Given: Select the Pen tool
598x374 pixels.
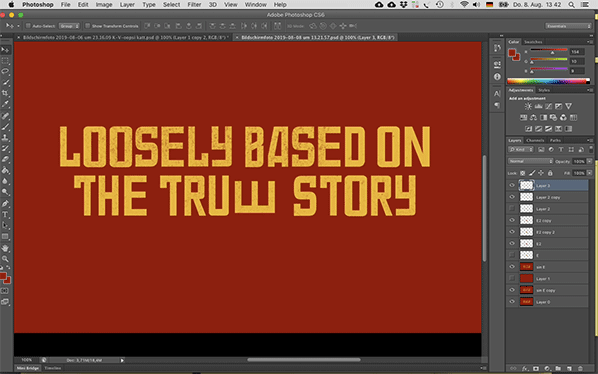Looking at the screenshot, I should click(5, 204).
